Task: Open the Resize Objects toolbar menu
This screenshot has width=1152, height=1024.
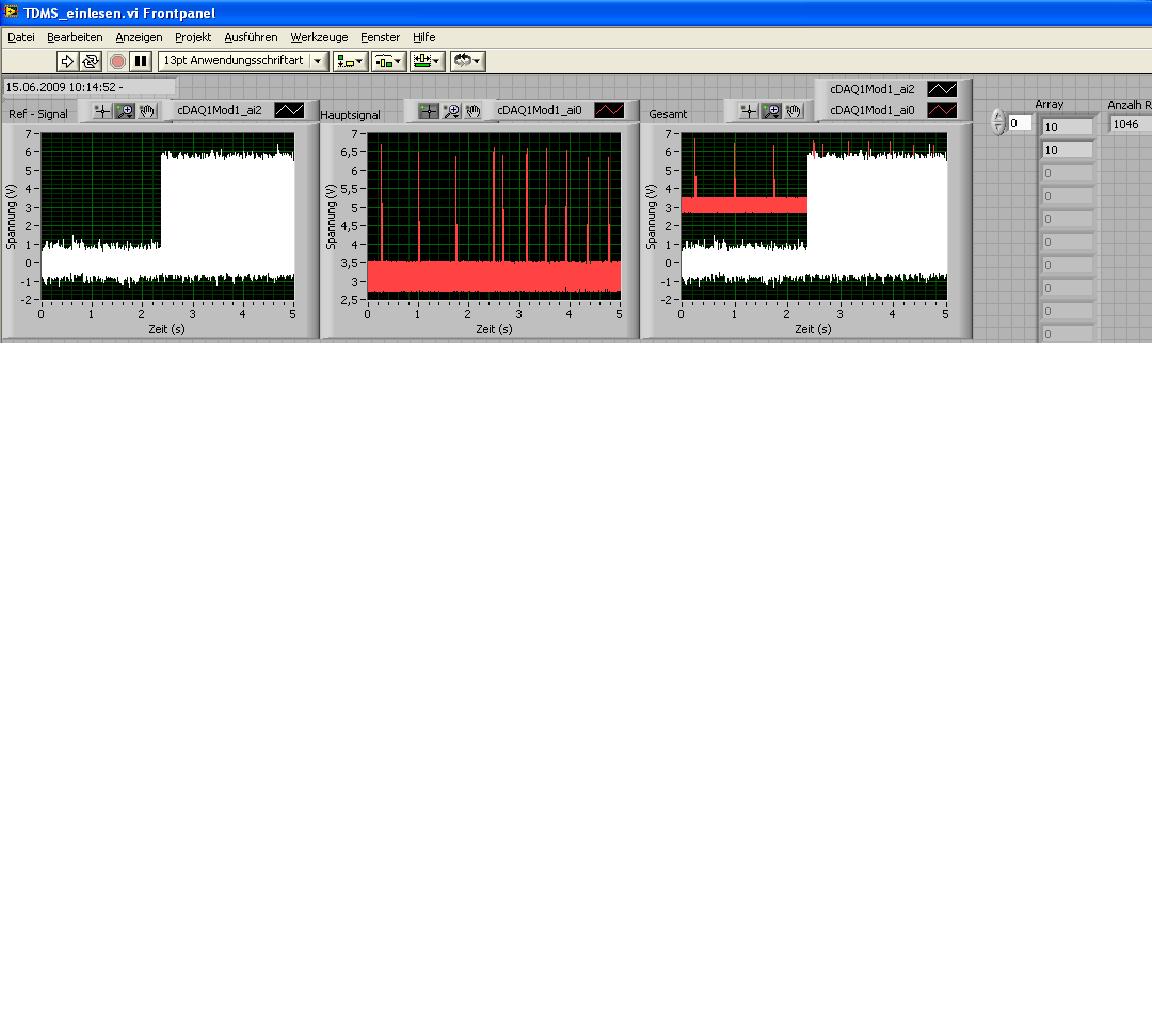Action: pos(428,62)
